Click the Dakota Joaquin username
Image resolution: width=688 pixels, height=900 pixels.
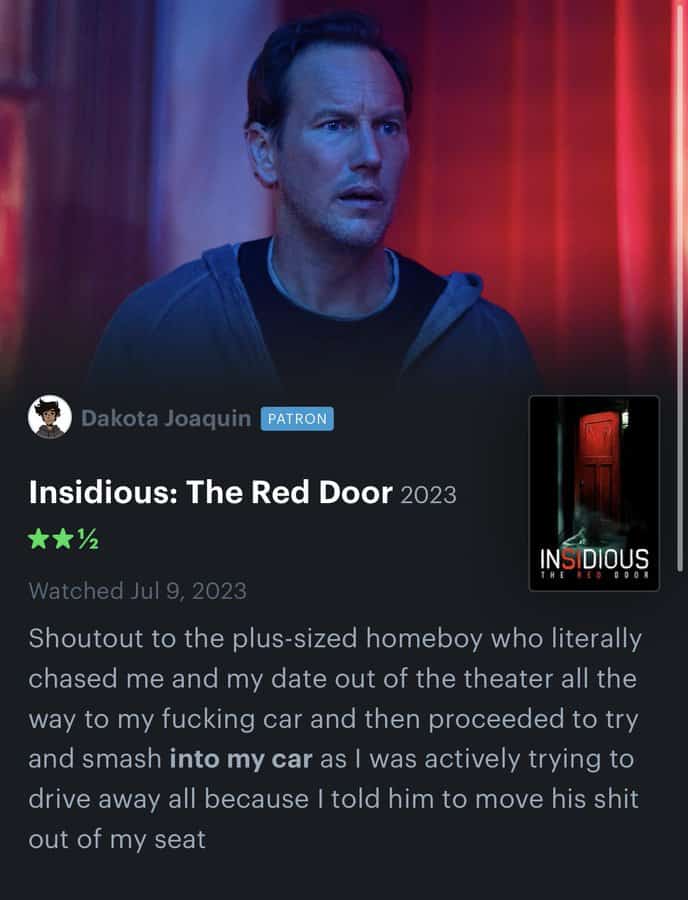coord(166,418)
